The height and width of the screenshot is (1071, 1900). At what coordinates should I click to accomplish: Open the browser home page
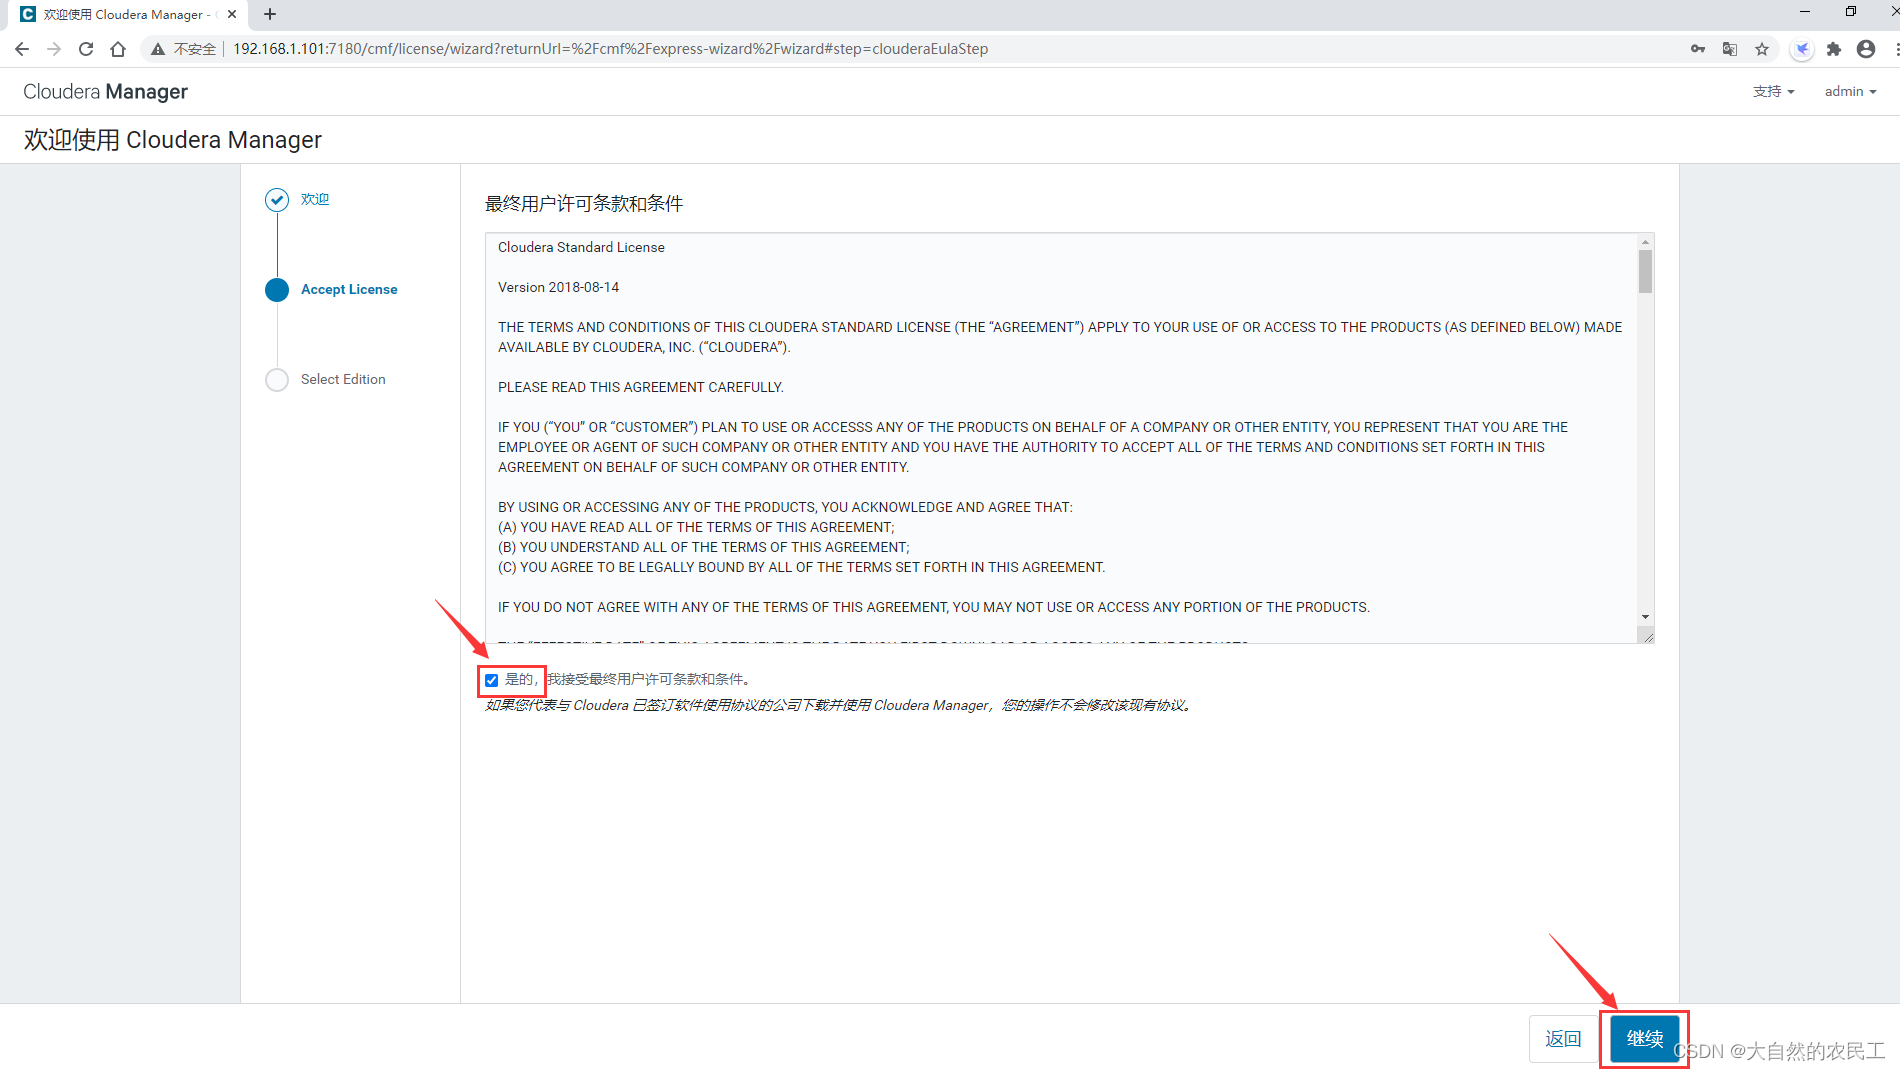tap(118, 49)
